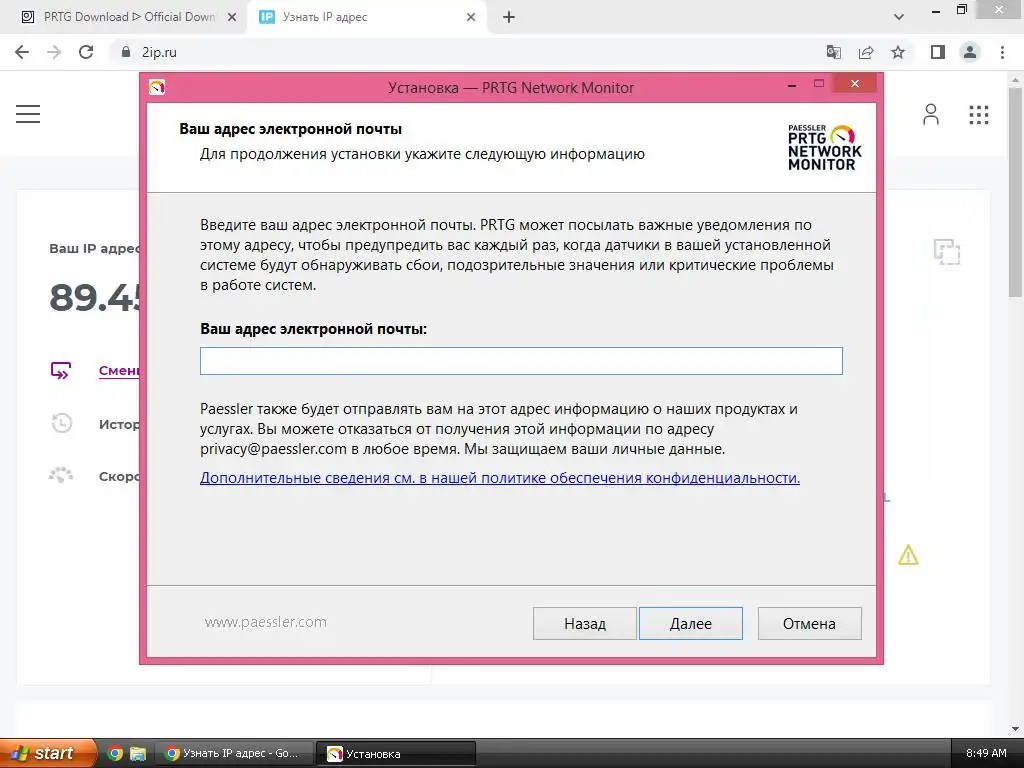Reload the 2ip.ru page

86,52
